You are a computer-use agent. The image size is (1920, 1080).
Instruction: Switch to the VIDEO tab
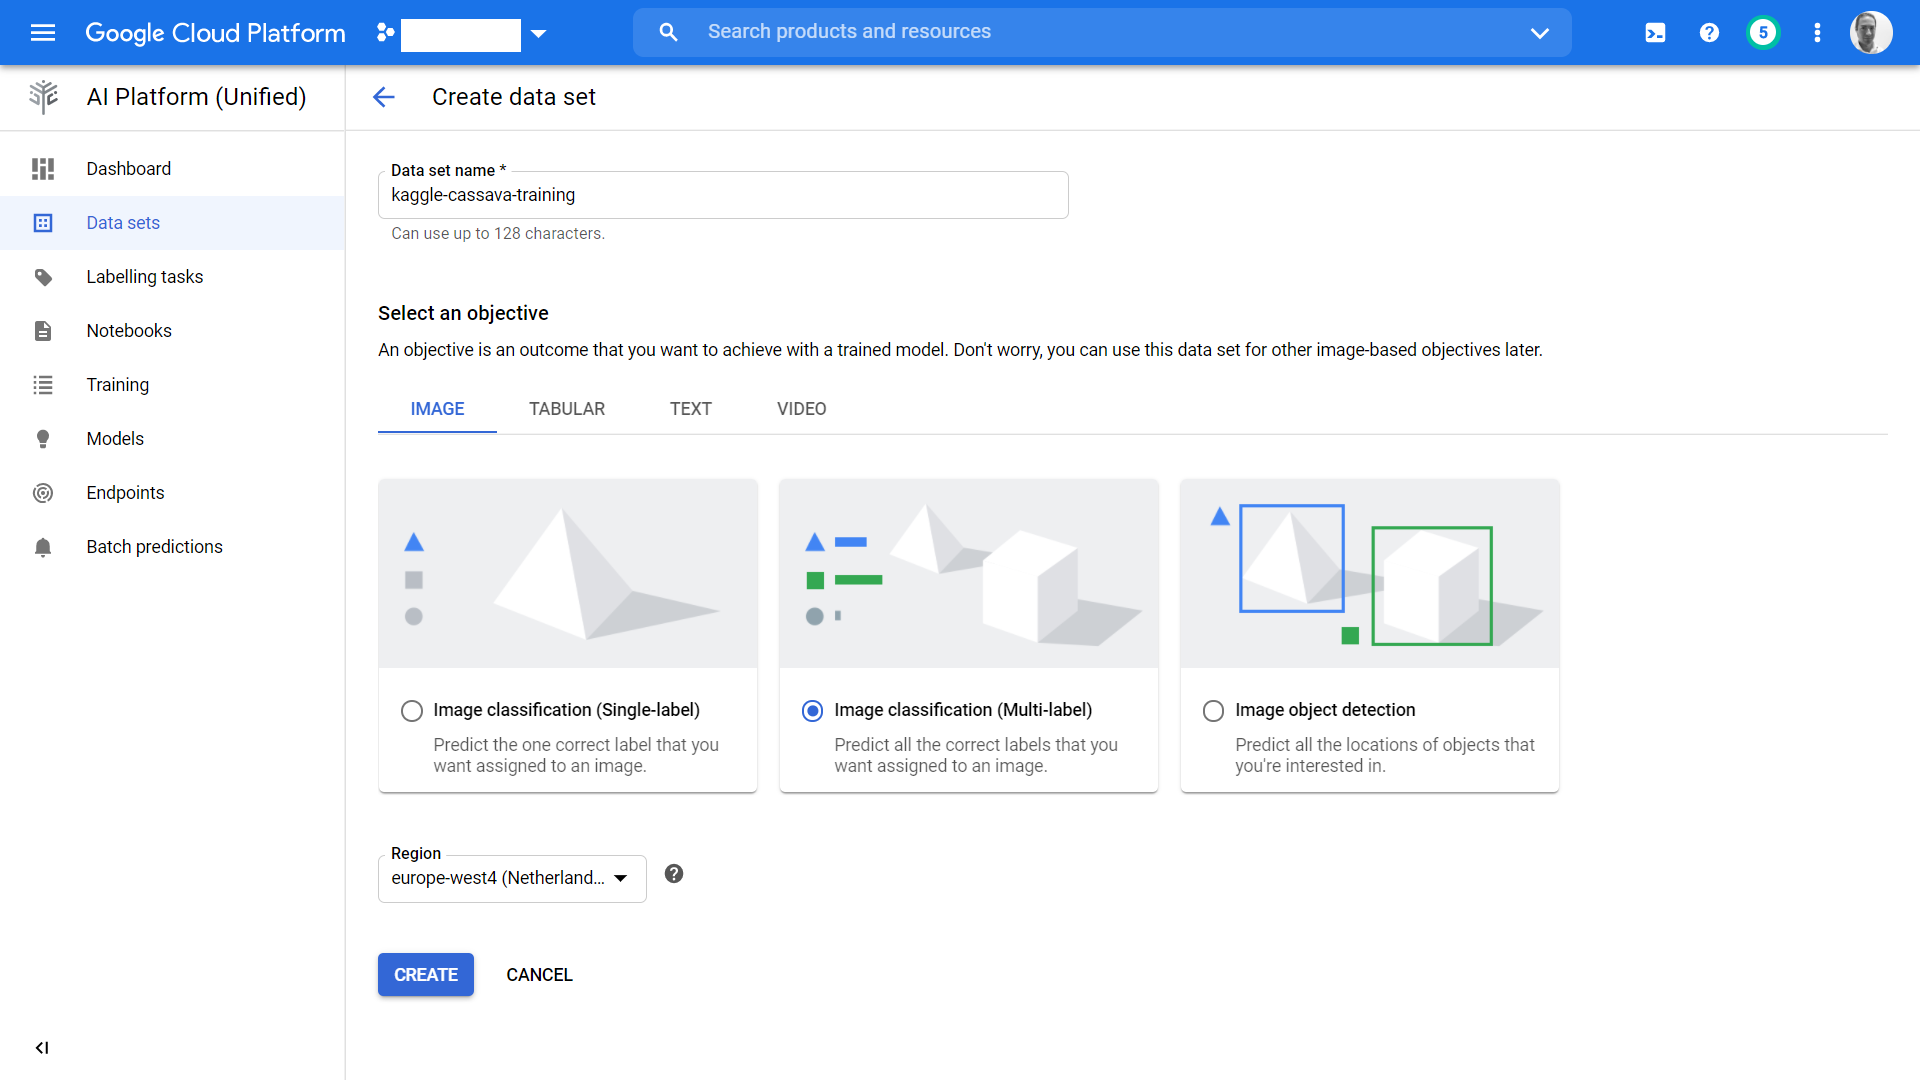pos(801,409)
